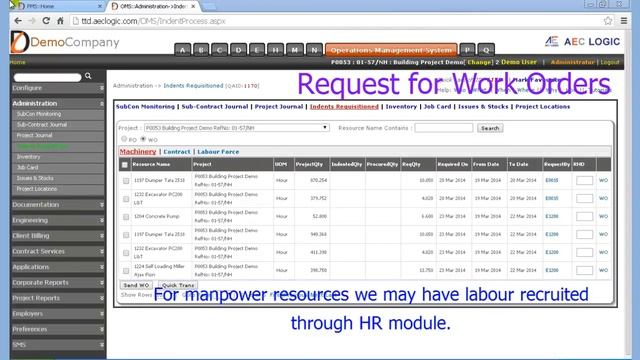Click the Operations Management System button
Screen dimensions: 640x360
coord(391,50)
